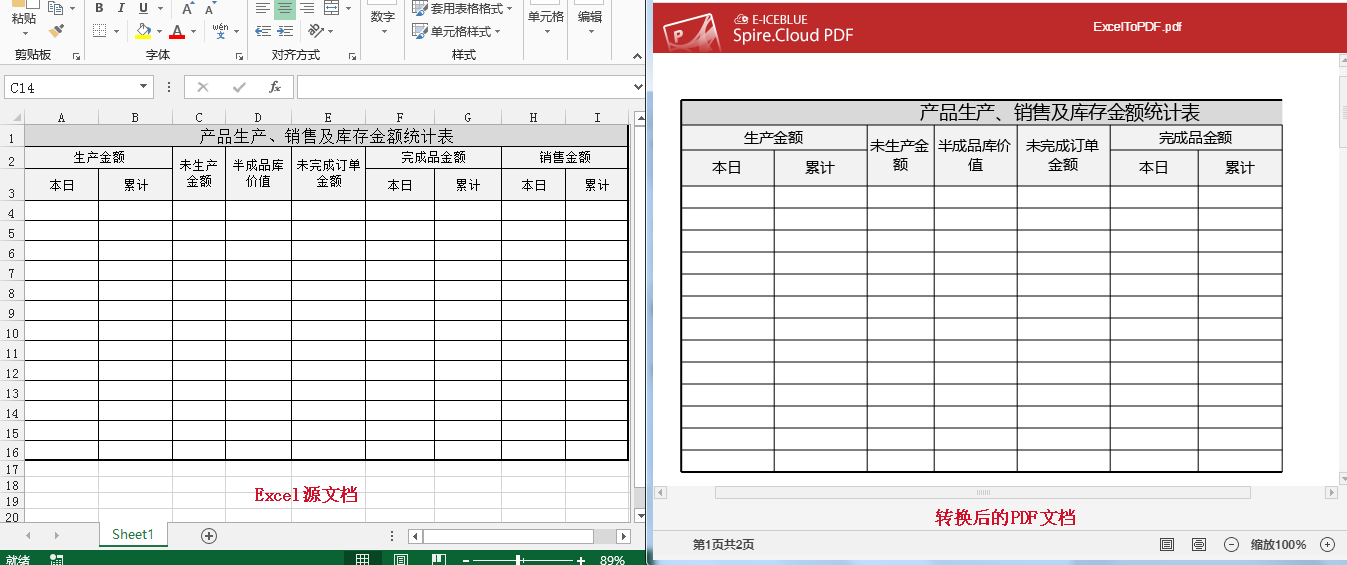
Task: Open underline style dropdown arrow
Action: [159, 8]
